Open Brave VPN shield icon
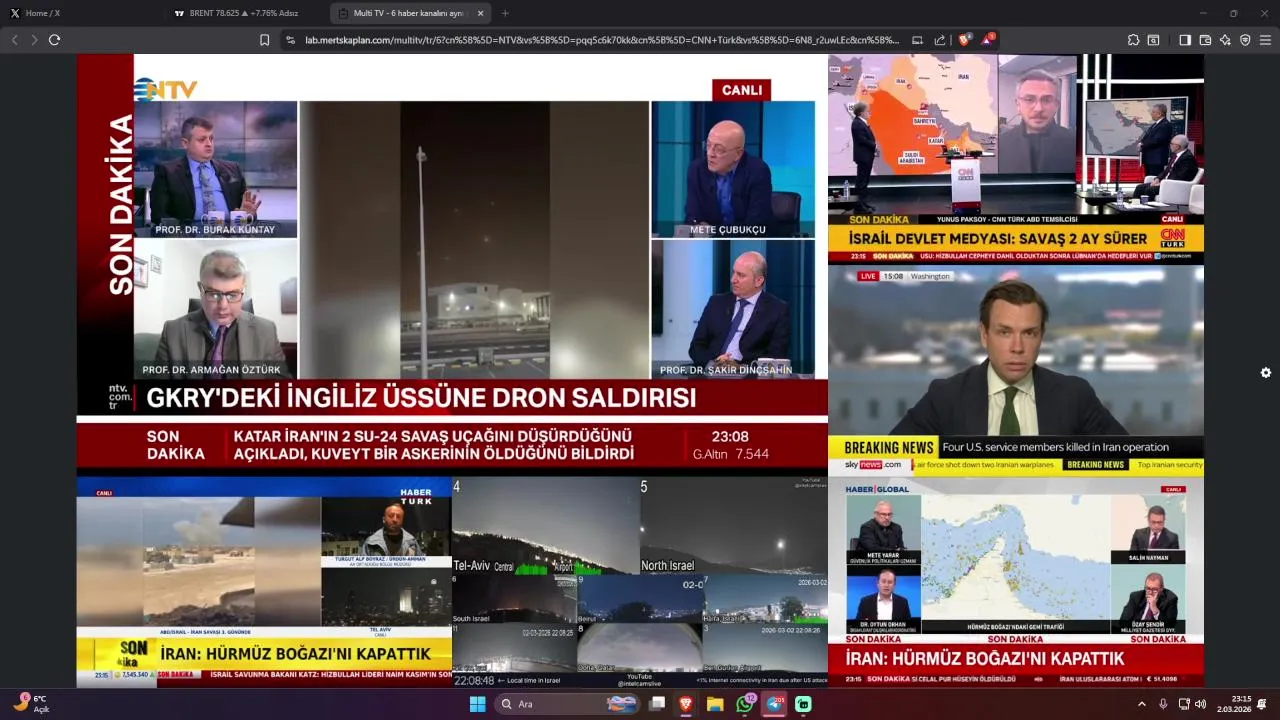1280x720 pixels. point(1245,40)
